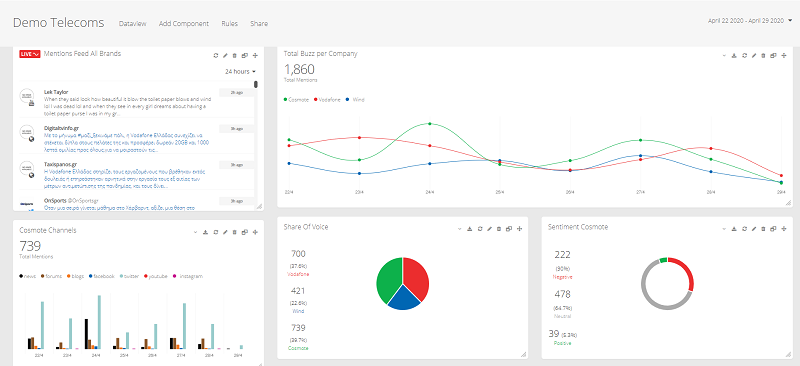This screenshot has width=800, height=366.
Task: Edit the Sentiment Cosmote widget
Action: click(754, 229)
